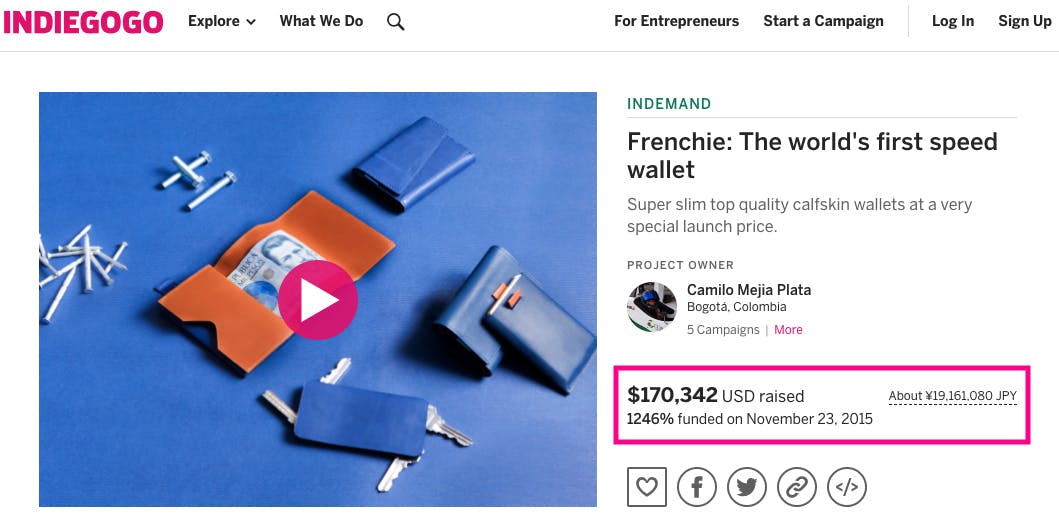Viewport: 1059px width, 514px height.
Task: Share campaign on Twitter
Action: [x=747, y=487]
